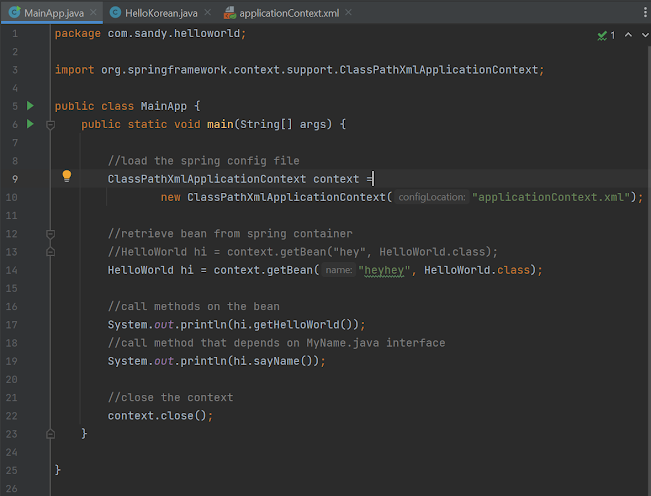Screen dimensions: 651x496
Task: Switch to the MainApp.java tab
Action: 50,13
